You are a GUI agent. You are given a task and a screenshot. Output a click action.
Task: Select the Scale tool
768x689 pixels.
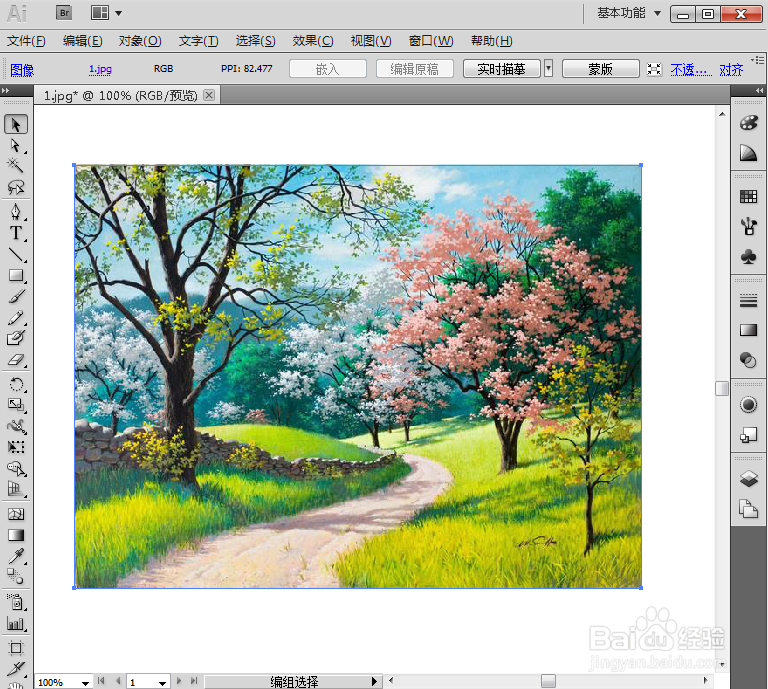(16, 405)
